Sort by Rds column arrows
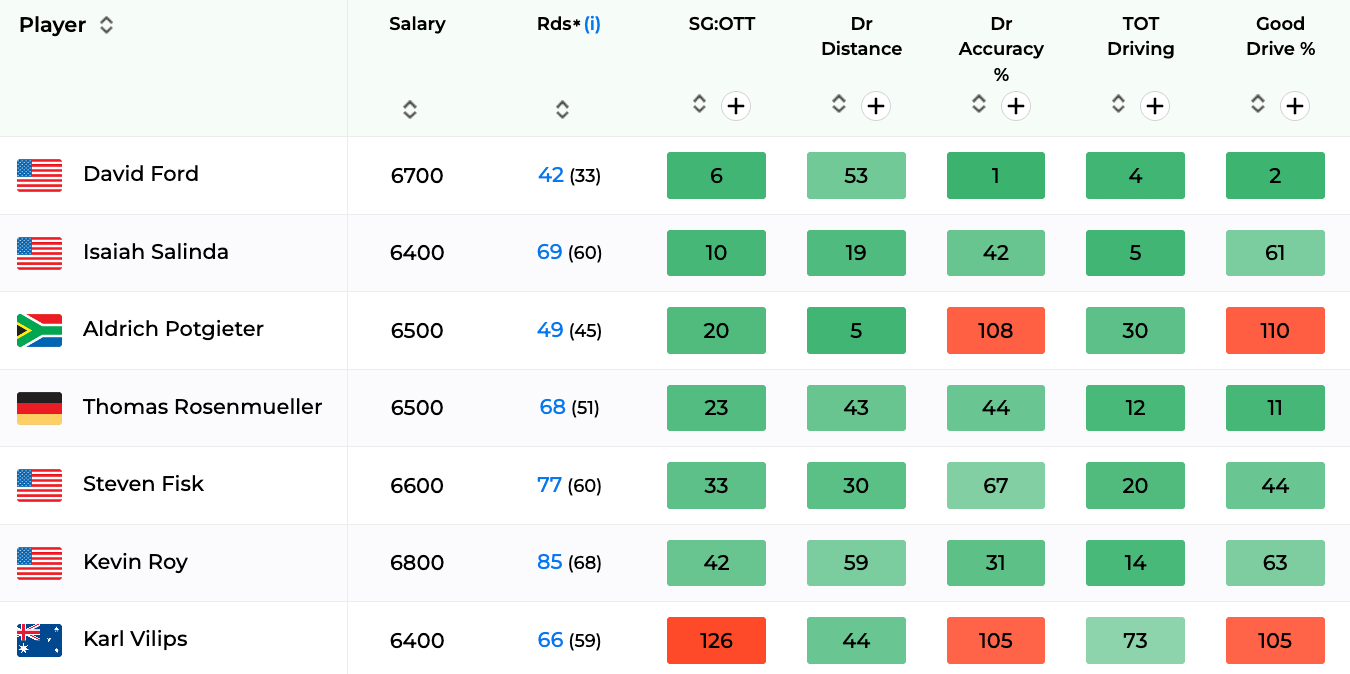1350x674 pixels. [562, 109]
